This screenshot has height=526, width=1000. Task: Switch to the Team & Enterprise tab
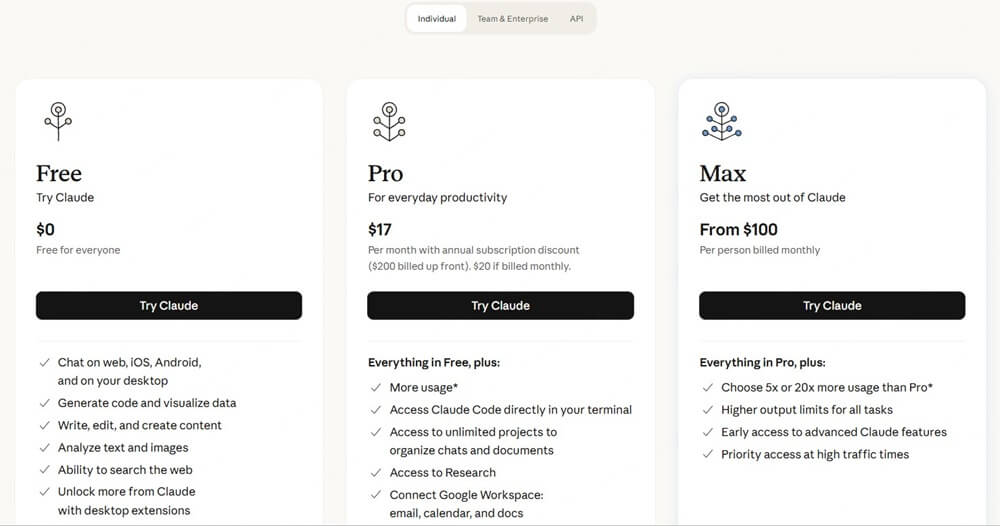click(x=512, y=19)
